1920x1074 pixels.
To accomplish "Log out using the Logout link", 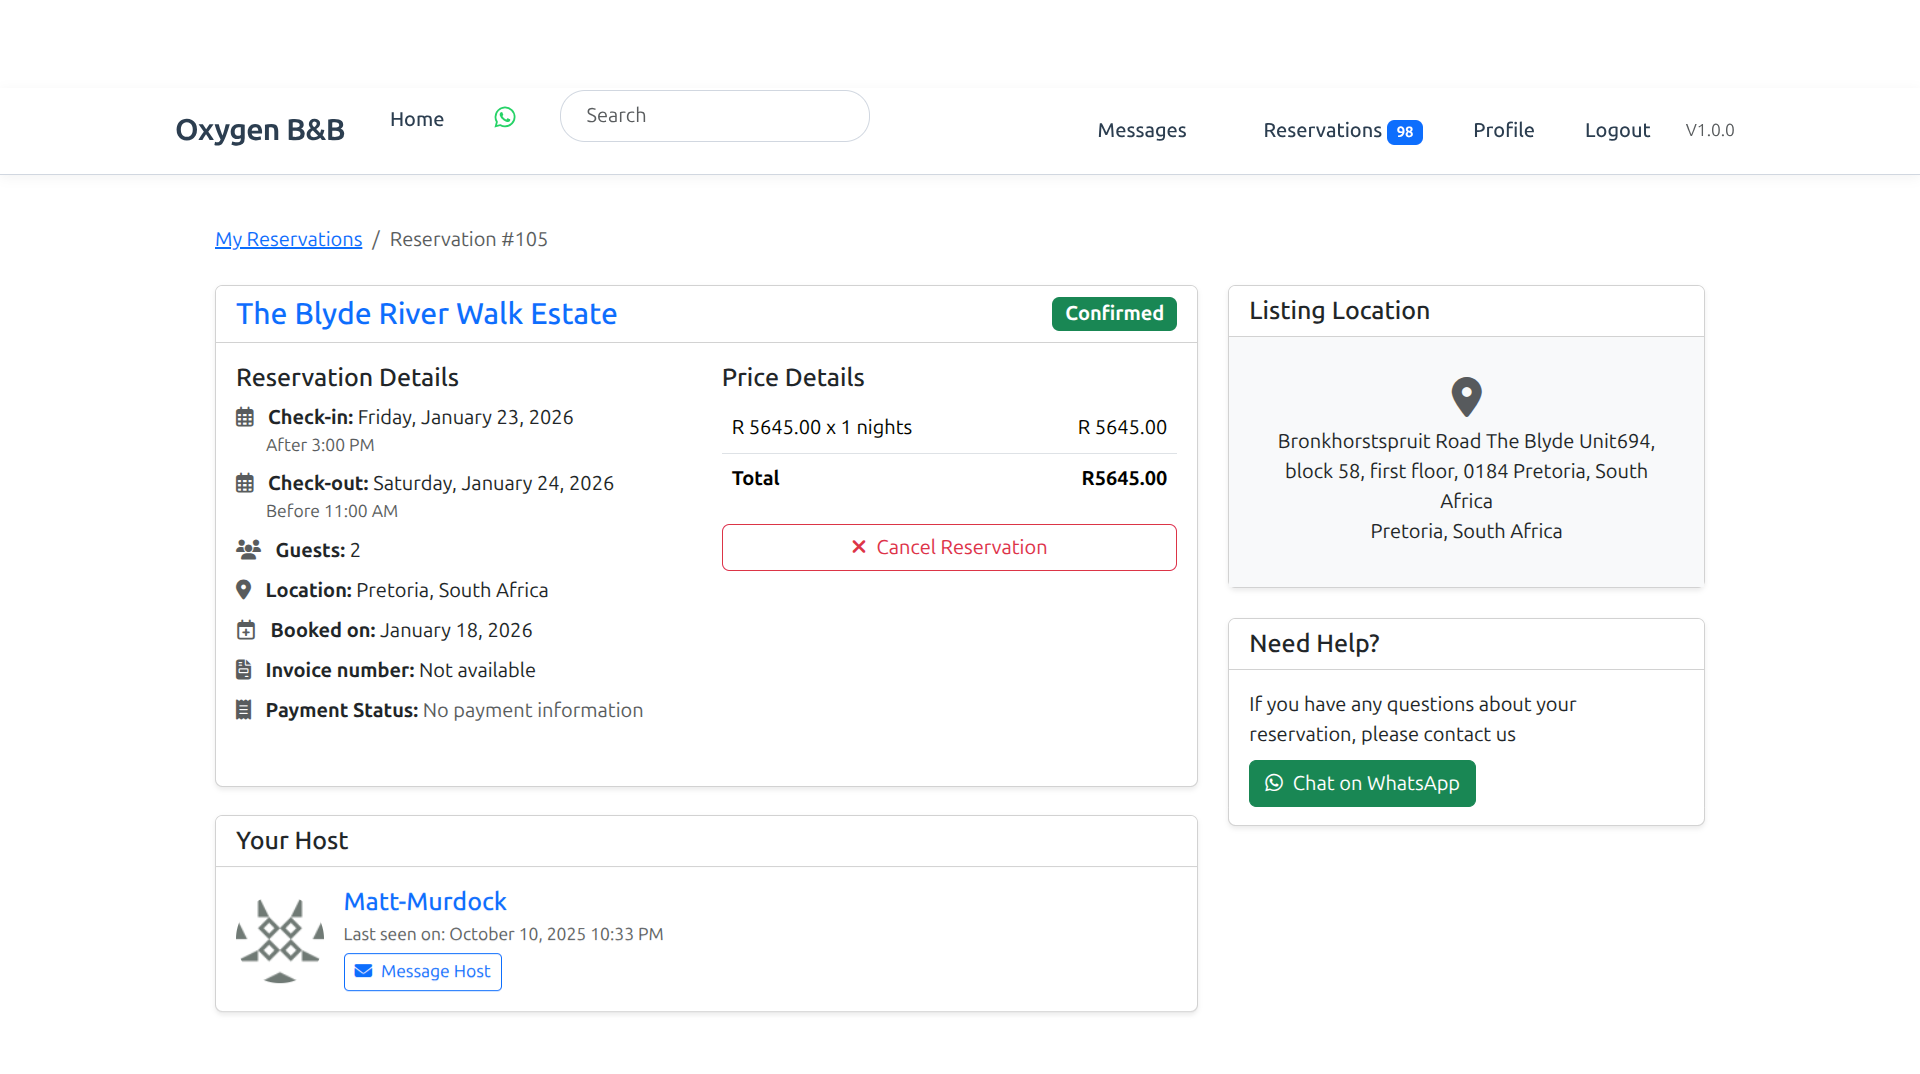I will click(x=1617, y=130).
